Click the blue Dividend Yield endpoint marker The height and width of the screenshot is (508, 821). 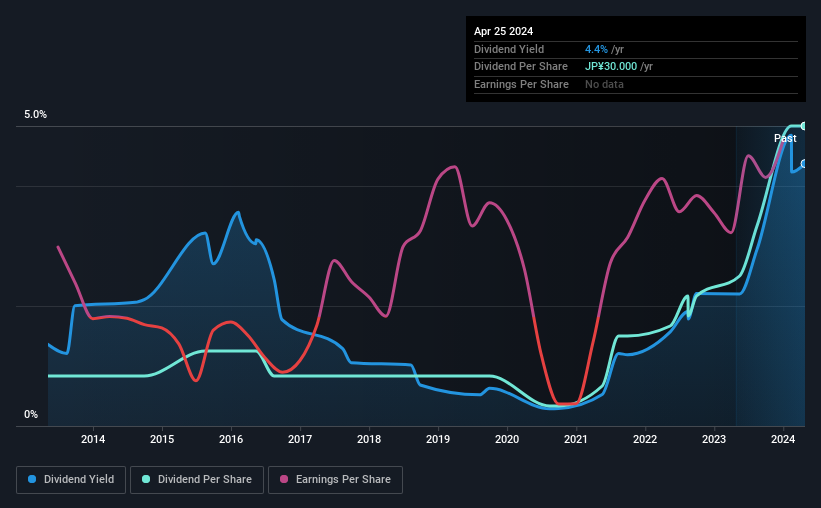pos(804,164)
